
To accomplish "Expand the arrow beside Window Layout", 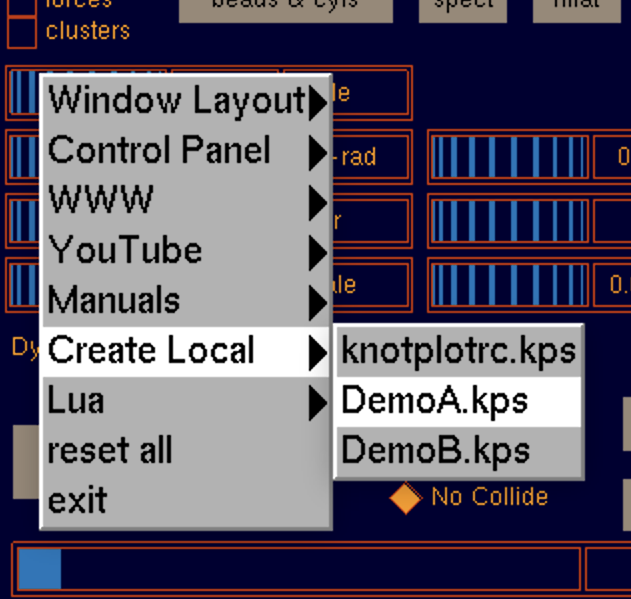I will coord(318,103).
